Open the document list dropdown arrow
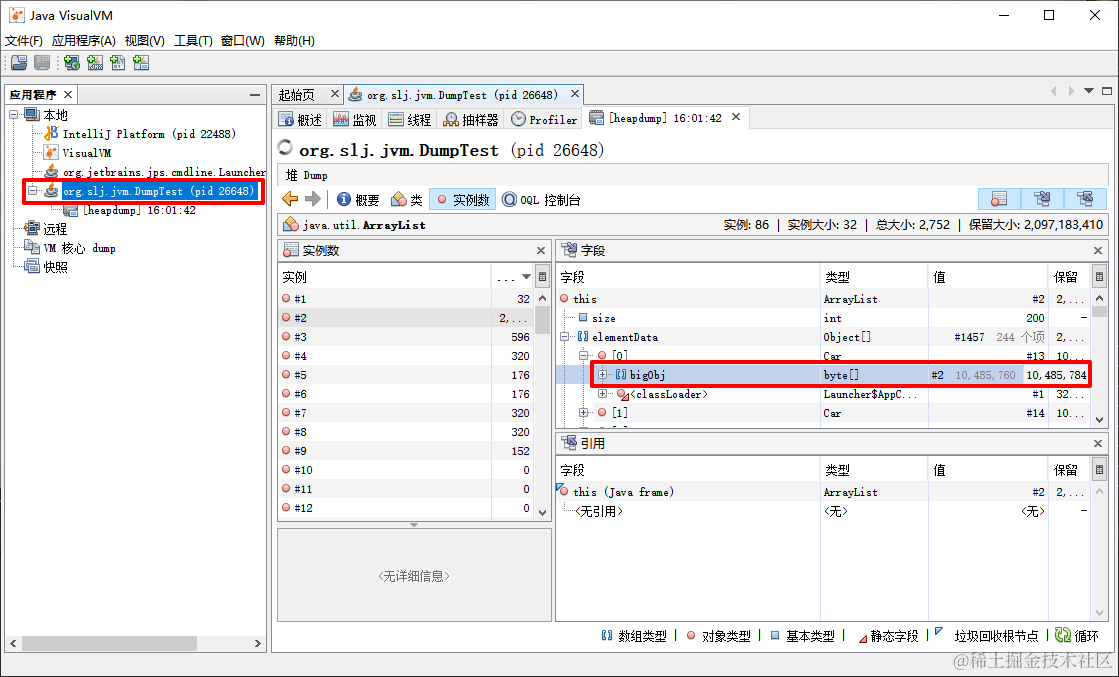Screen dimensions: 1119x677 coord(1089,91)
